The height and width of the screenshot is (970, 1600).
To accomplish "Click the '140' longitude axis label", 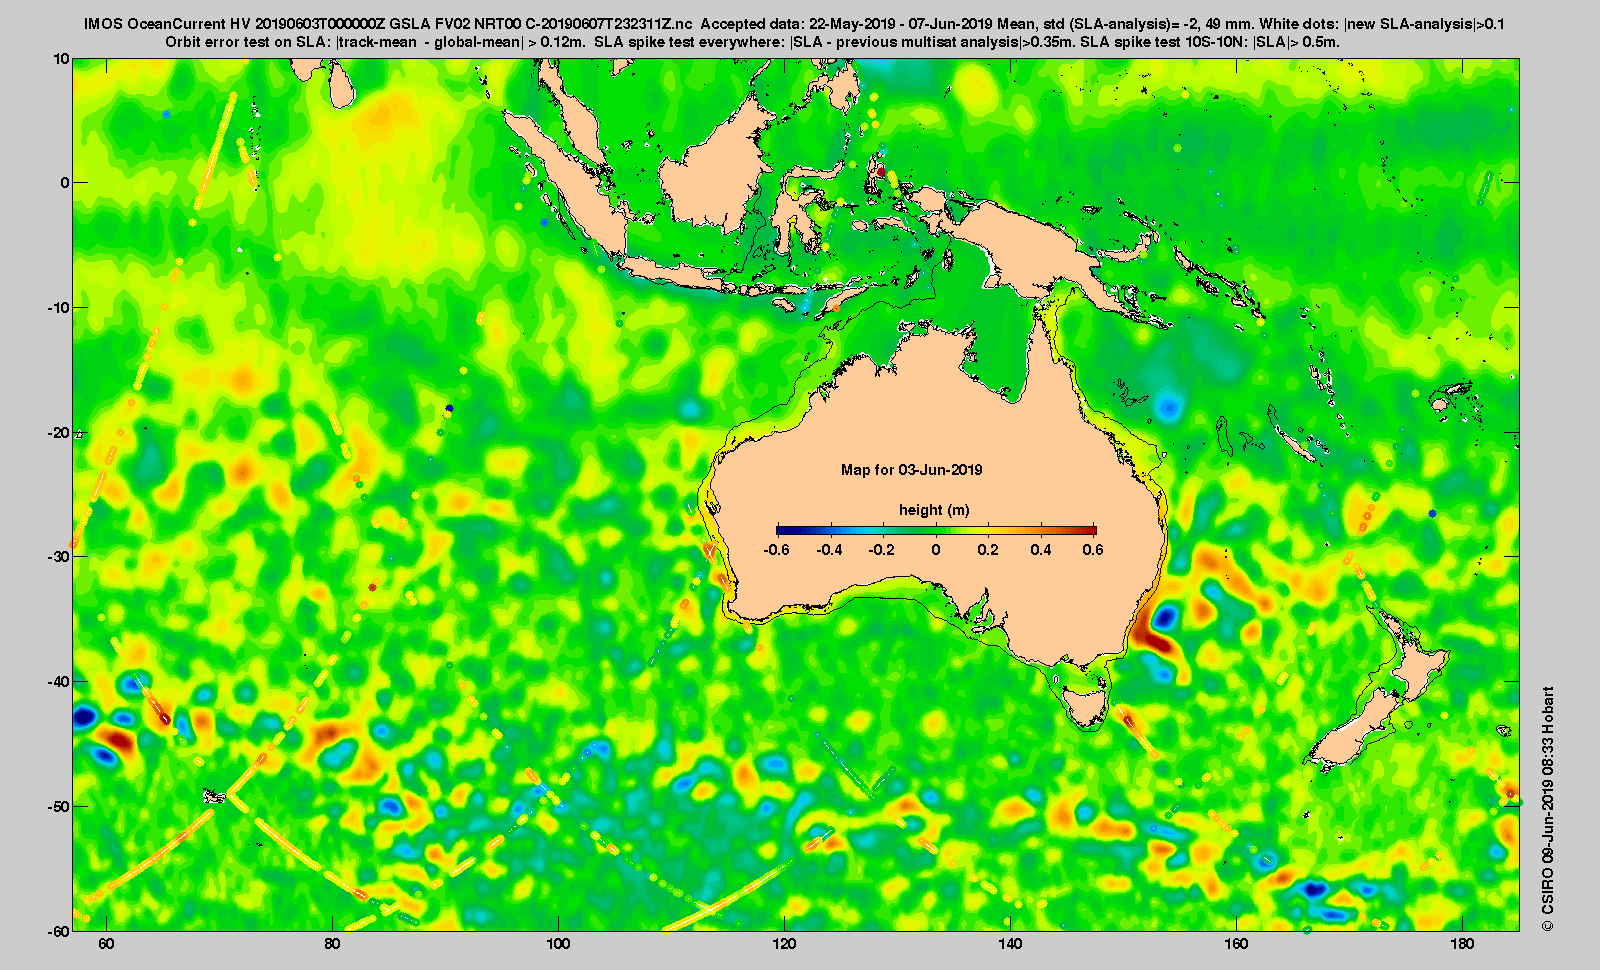I will coord(1010,944).
